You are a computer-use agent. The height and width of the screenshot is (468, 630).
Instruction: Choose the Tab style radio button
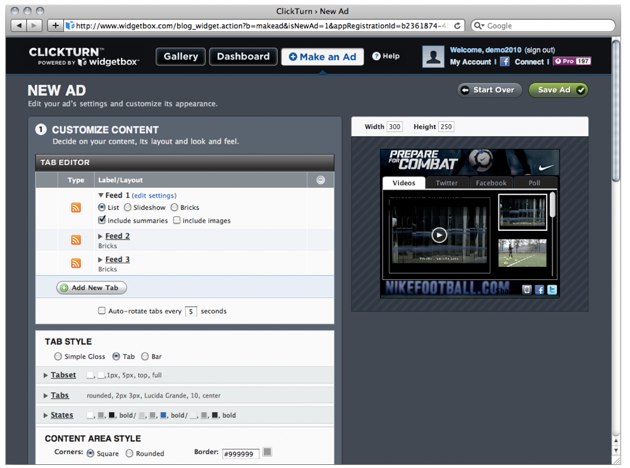click(116, 356)
